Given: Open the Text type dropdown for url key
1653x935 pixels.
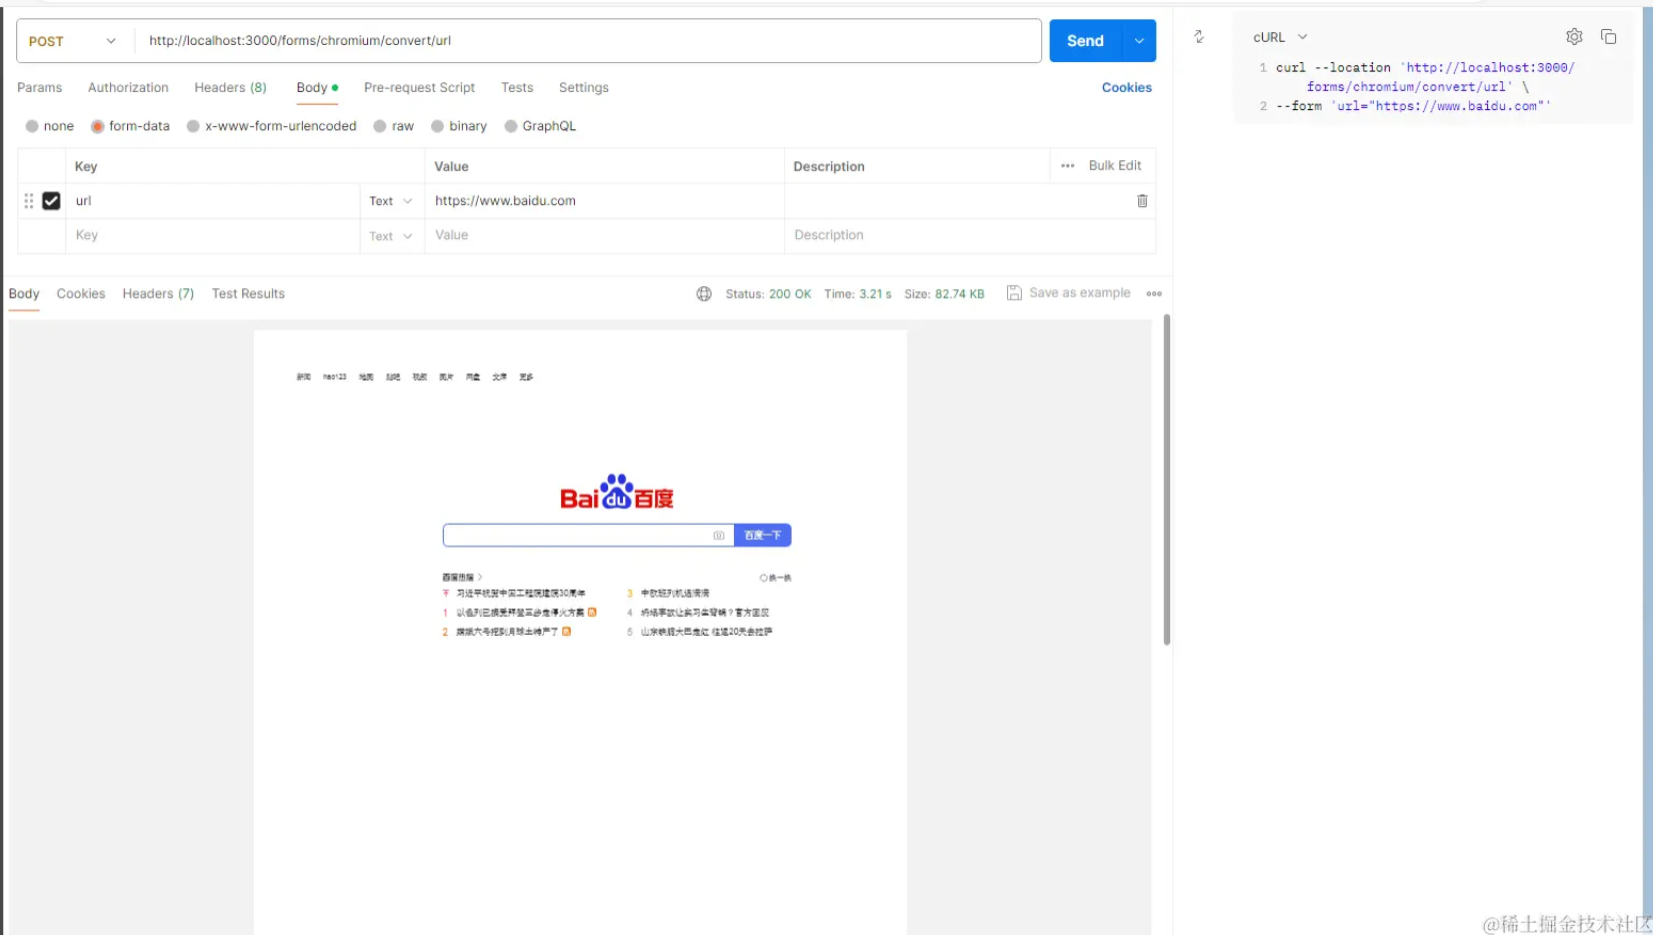Looking at the screenshot, I should pyautogui.click(x=390, y=201).
